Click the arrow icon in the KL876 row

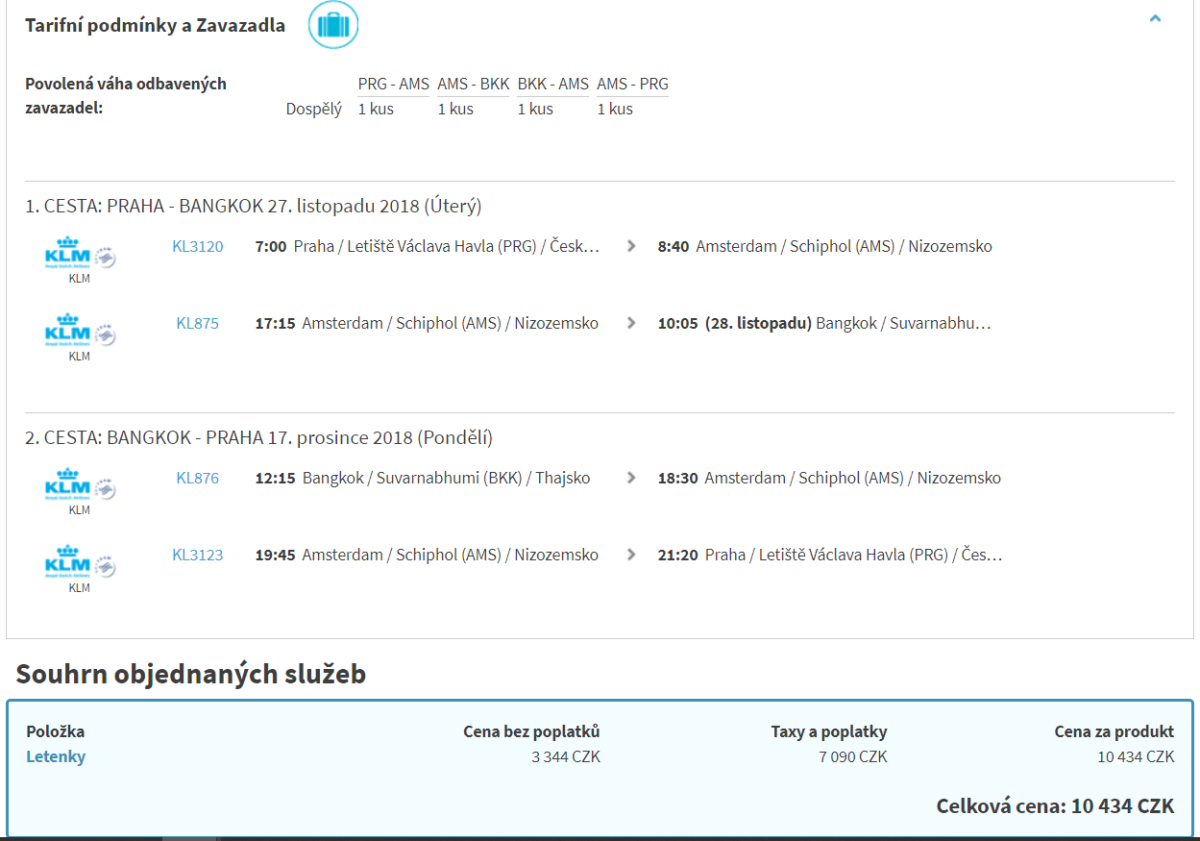point(631,478)
